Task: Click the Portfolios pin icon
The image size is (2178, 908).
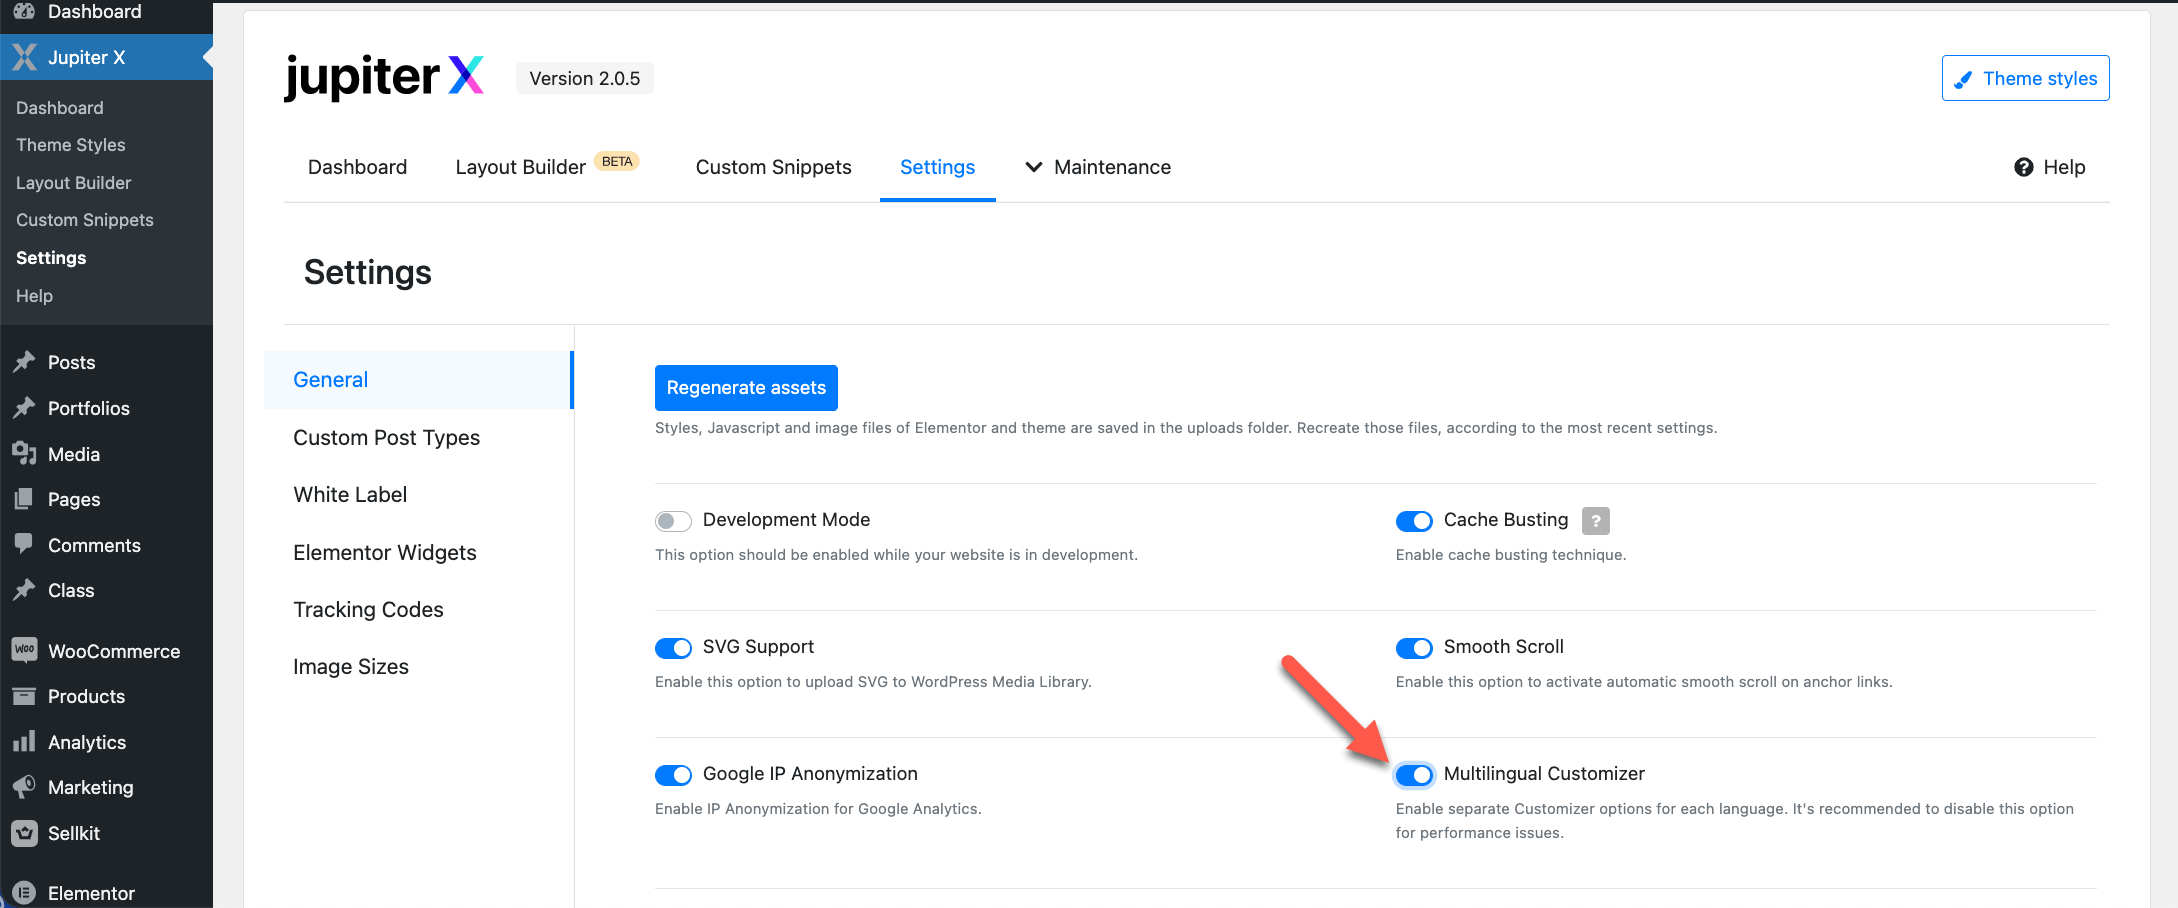Action: coord(25,408)
